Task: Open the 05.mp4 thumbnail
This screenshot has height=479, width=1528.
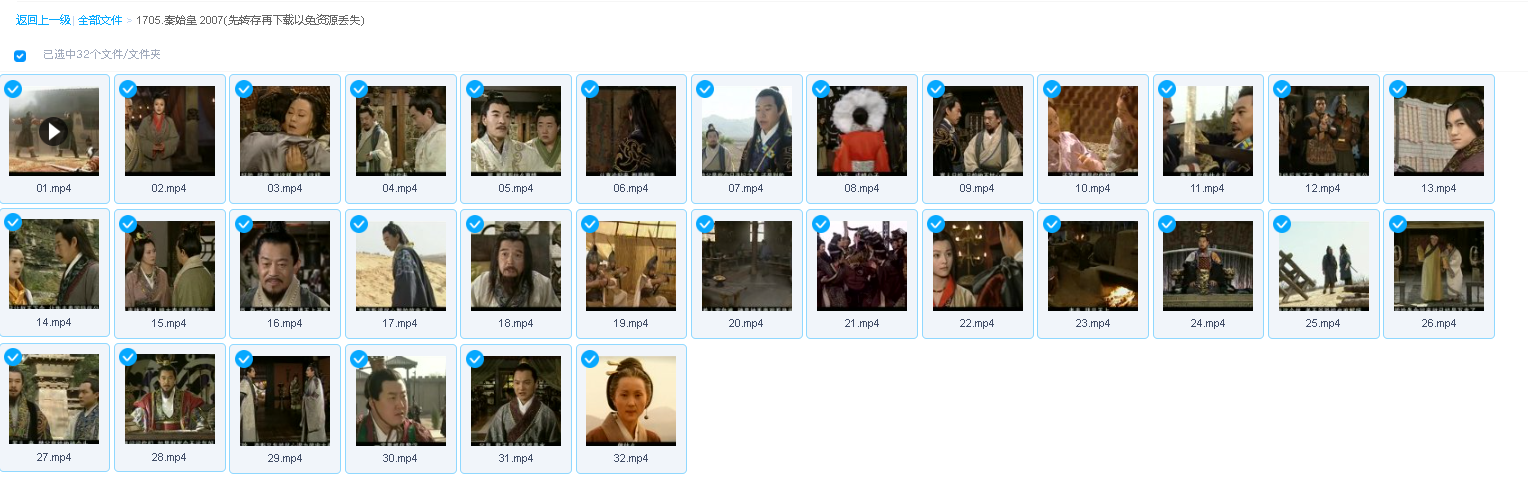Action: [516, 131]
